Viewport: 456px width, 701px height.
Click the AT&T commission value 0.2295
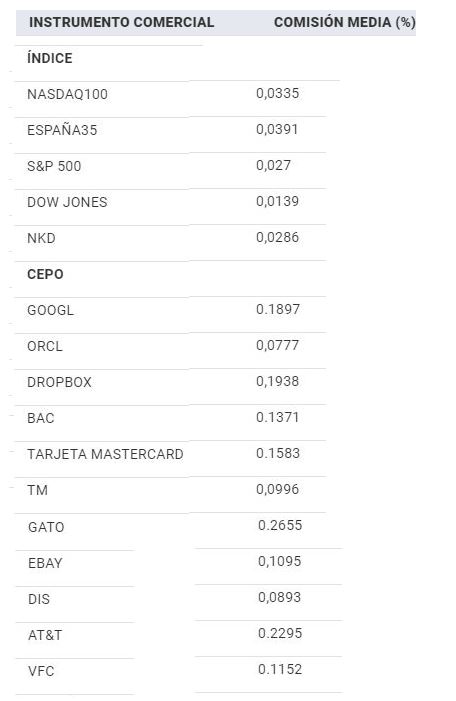point(280,633)
